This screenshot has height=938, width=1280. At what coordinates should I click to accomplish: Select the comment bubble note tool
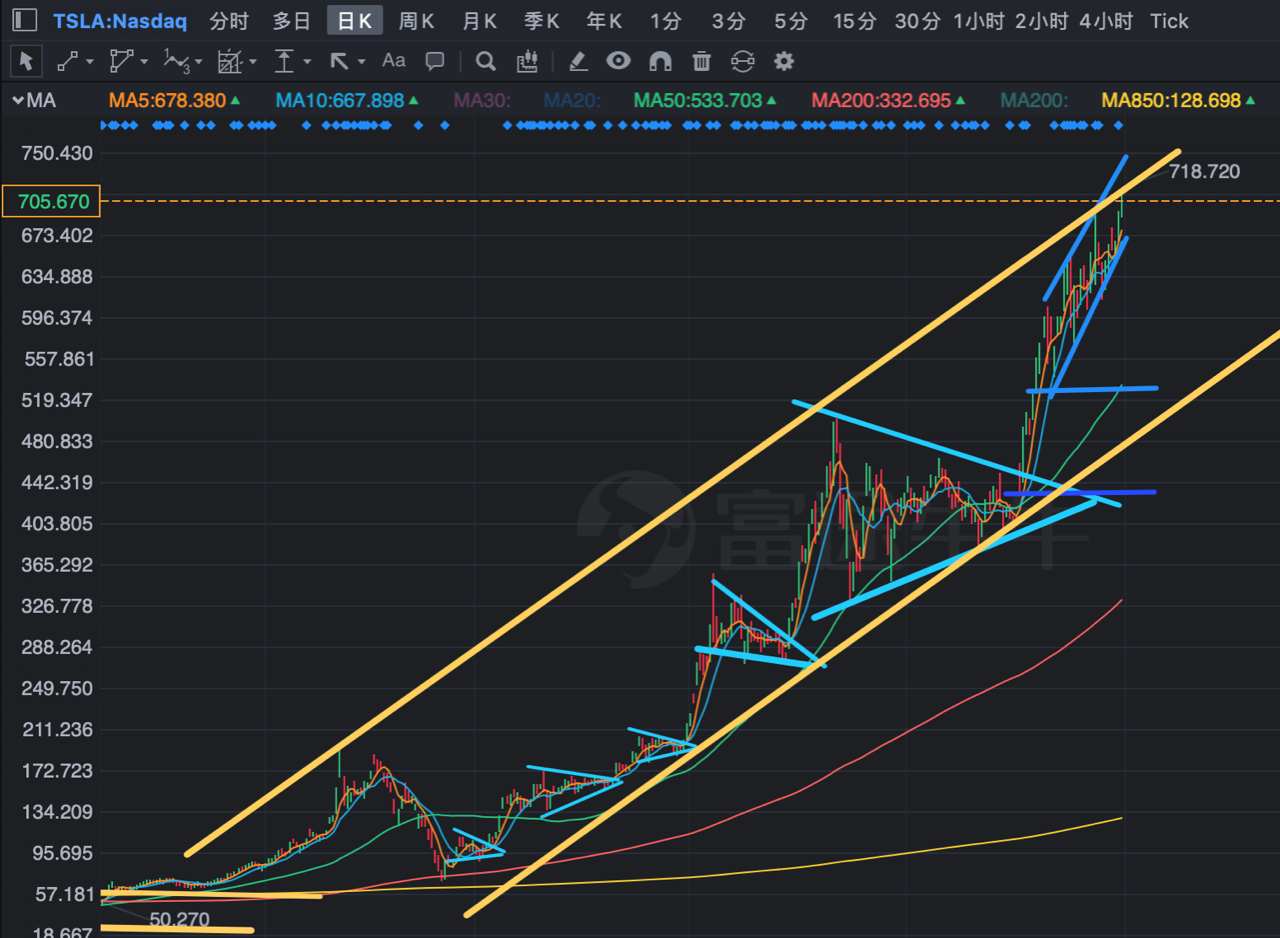(435, 61)
